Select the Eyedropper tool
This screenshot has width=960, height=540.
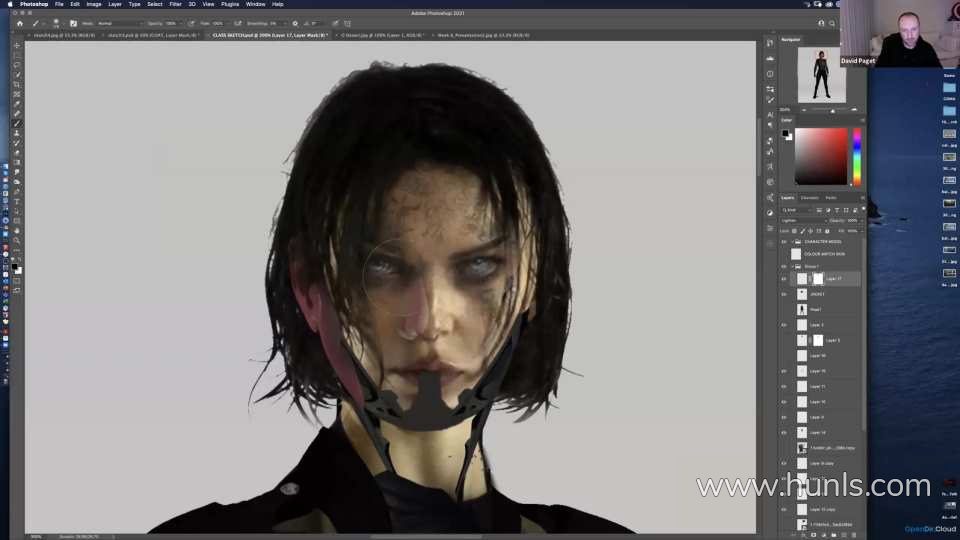tap(17, 104)
